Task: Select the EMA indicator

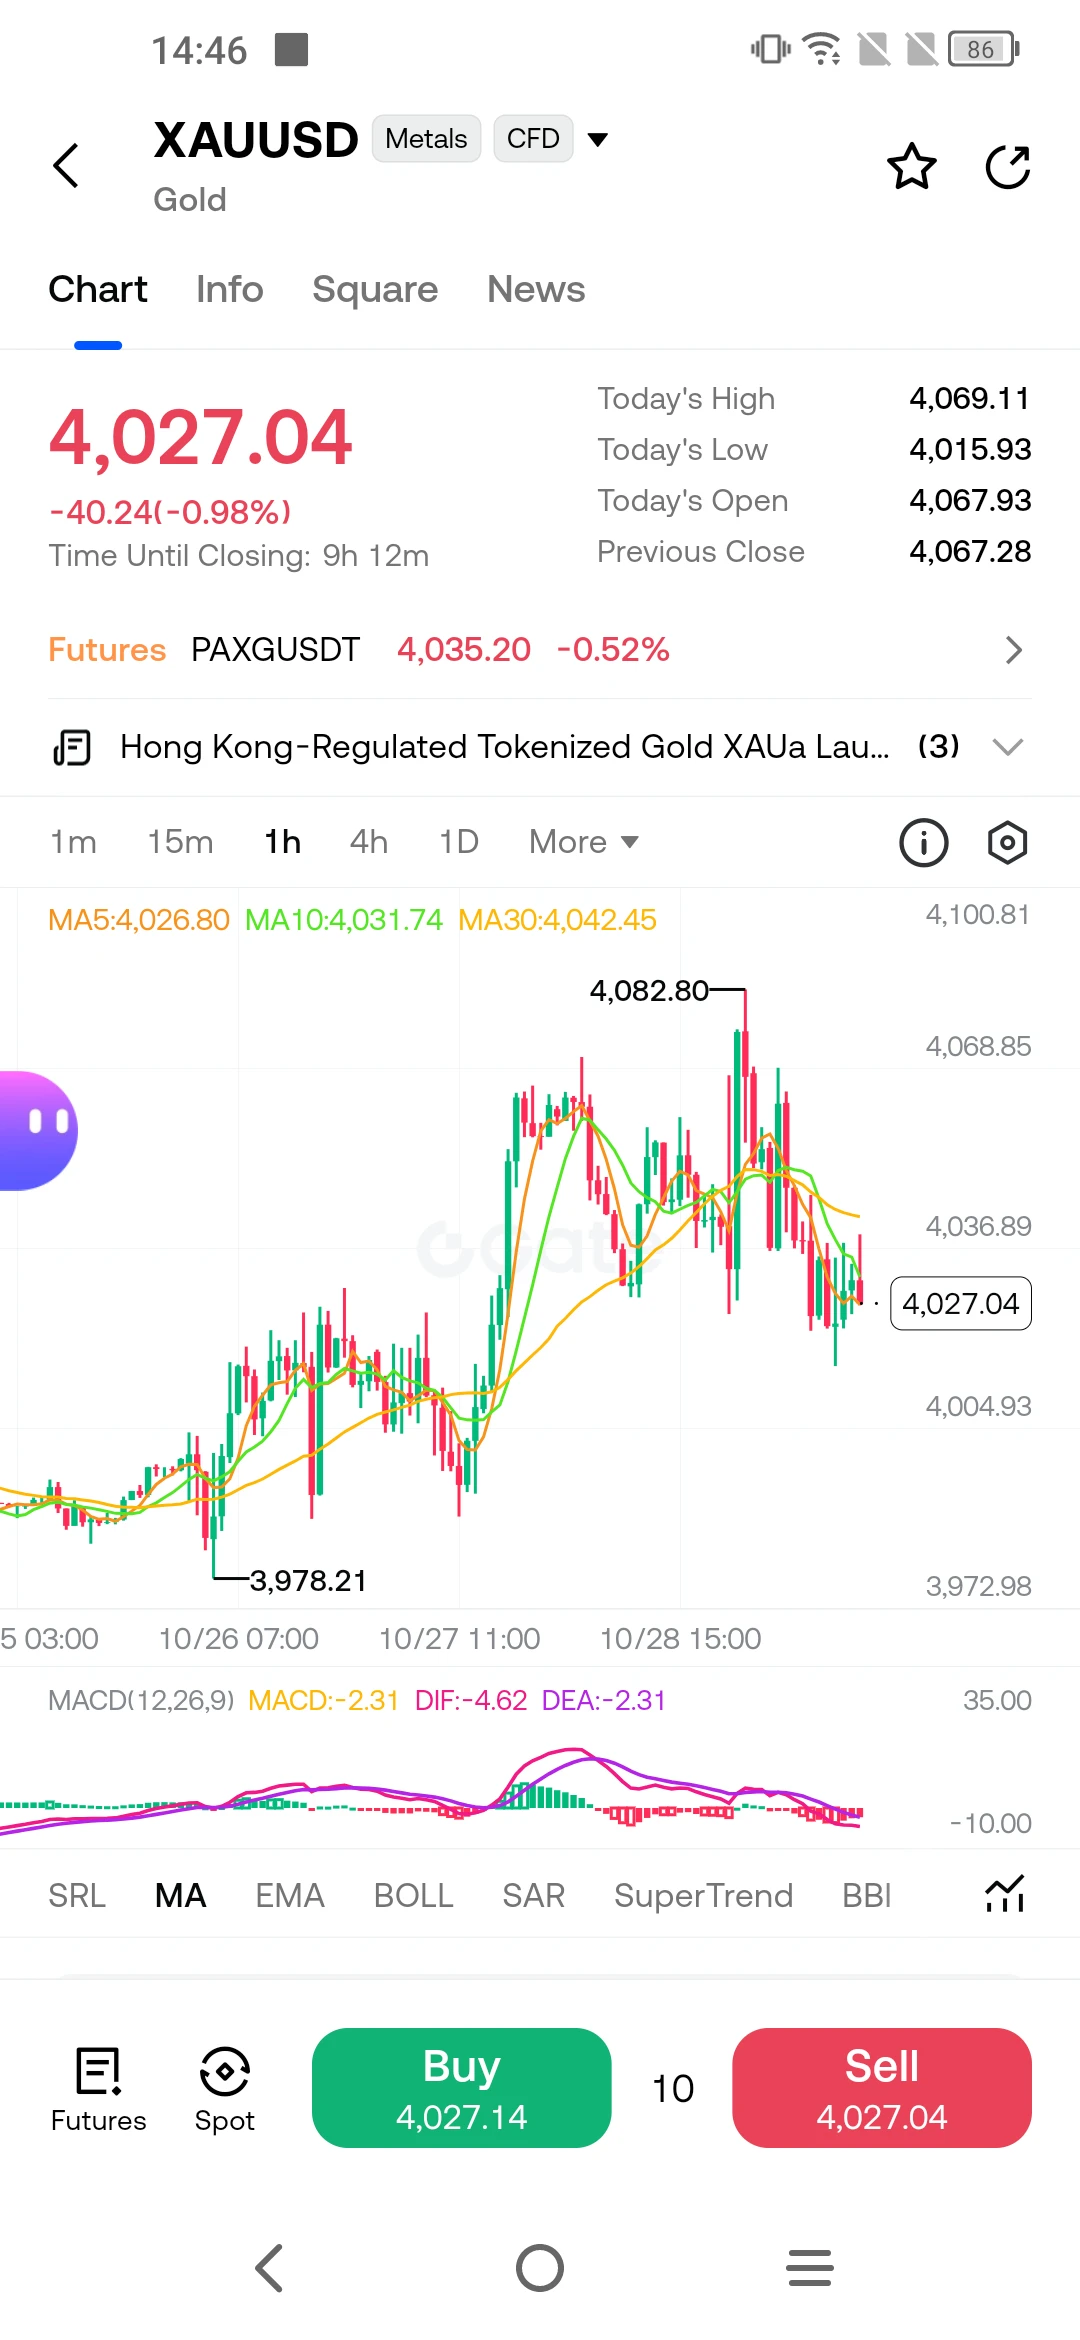Action: [290, 1895]
